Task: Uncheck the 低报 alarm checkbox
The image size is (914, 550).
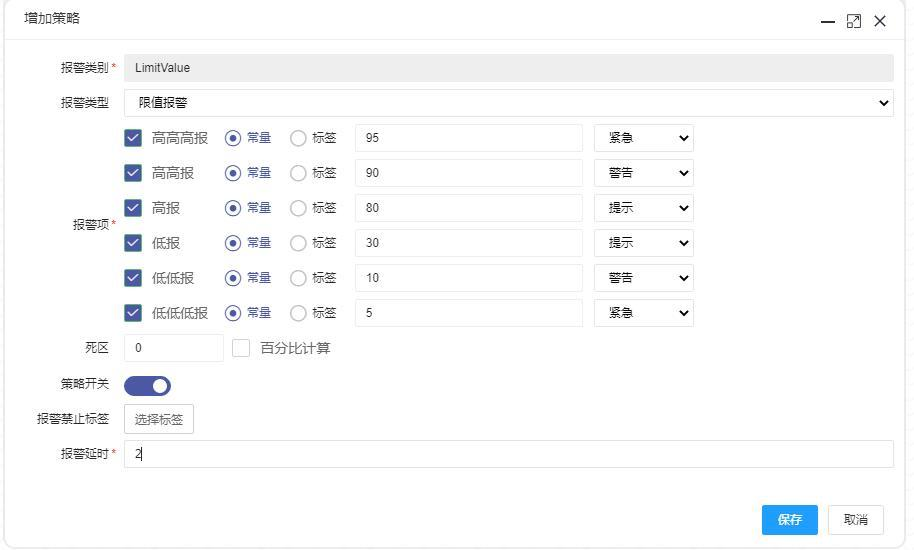Action: pyautogui.click(x=133, y=243)
